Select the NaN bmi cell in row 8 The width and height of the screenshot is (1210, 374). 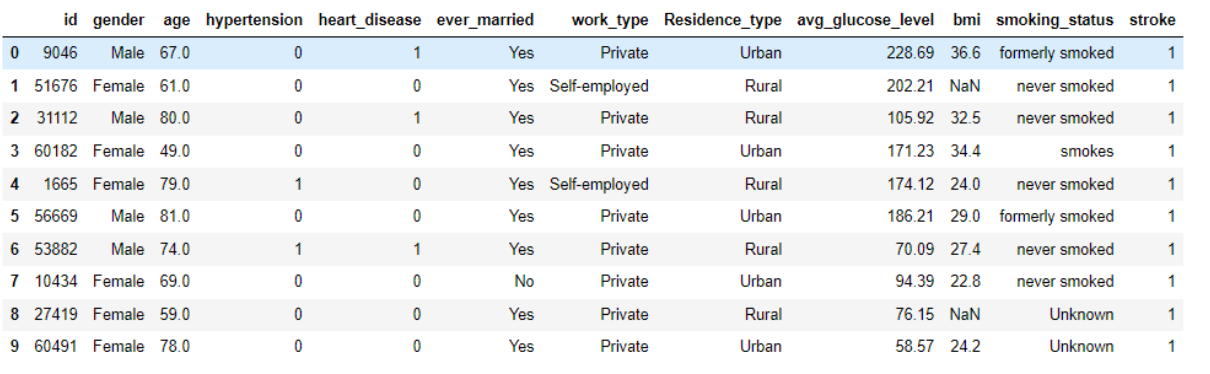[x=965, y=314]
